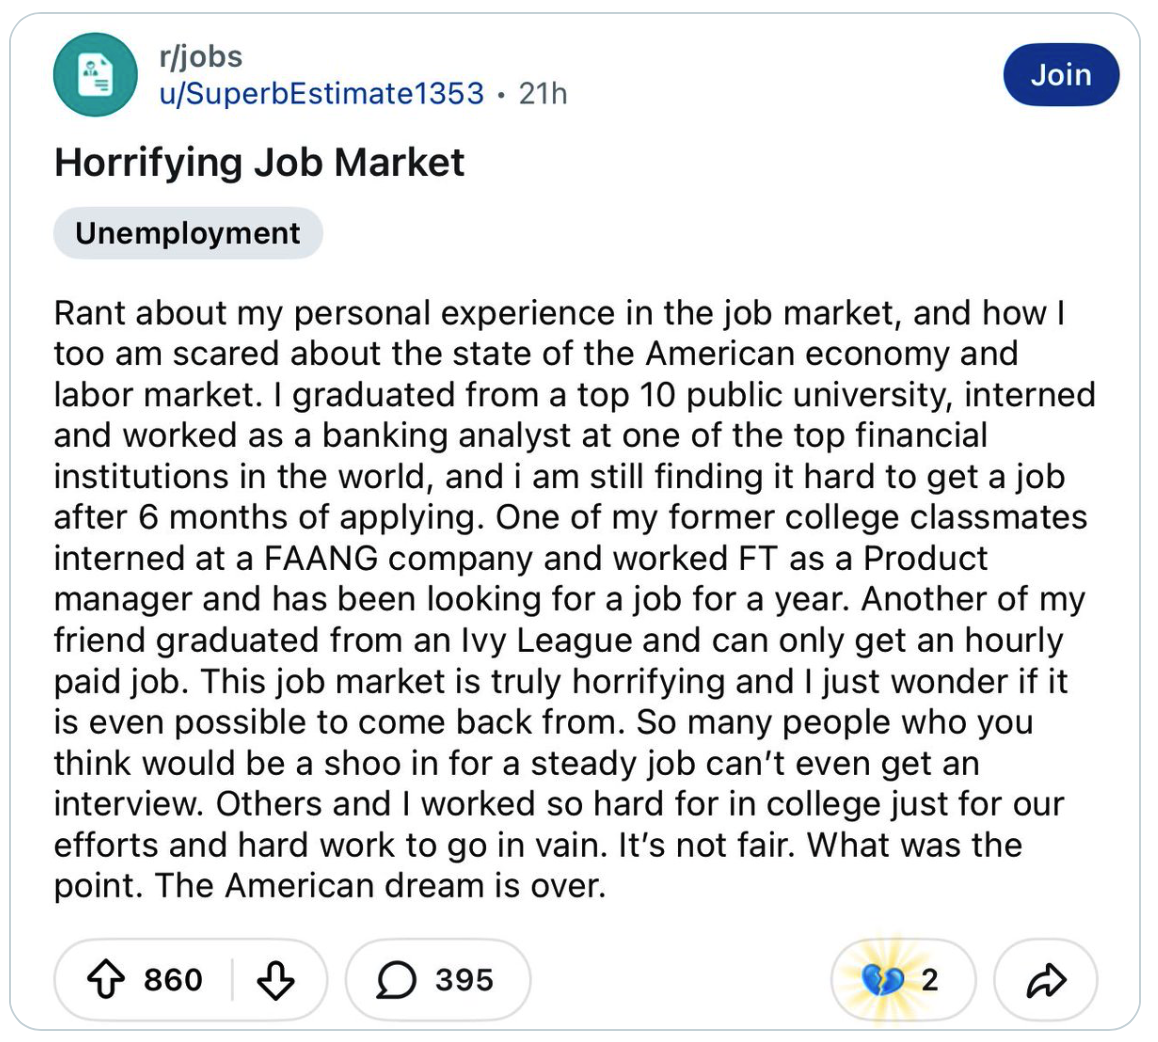Viewport: 1158px width, 1042px height.
Task: Downvote the post with the down arrow
Action: (275, 979)
